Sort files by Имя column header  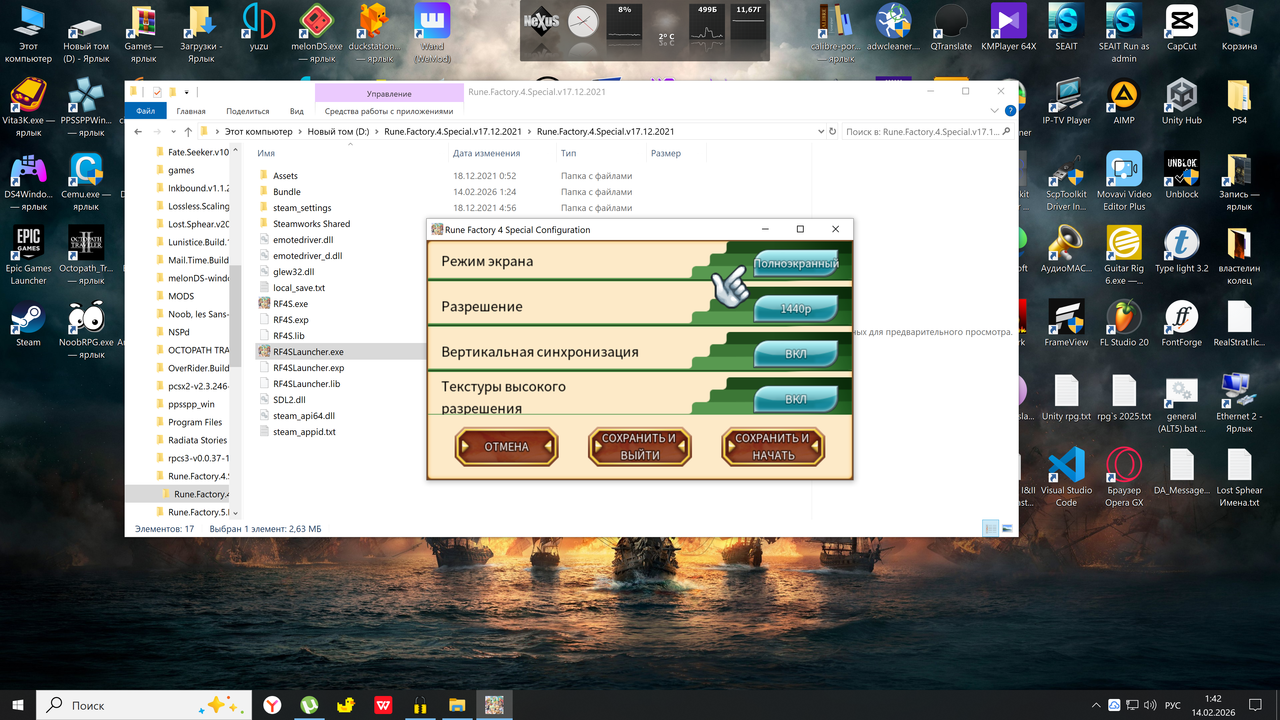click(x=348, y=153)
